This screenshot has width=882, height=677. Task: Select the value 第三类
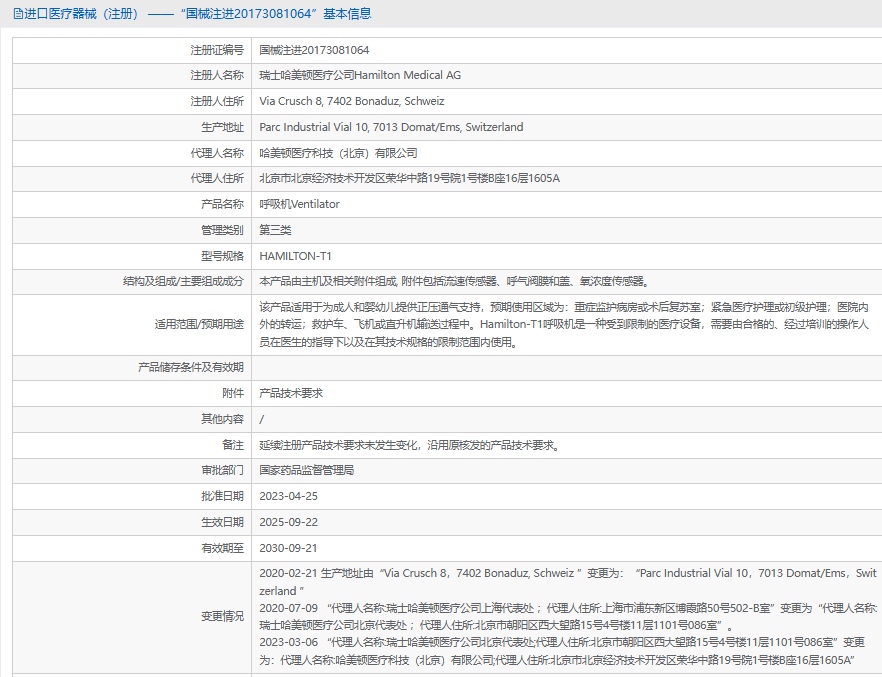pyautogui.click(x=275, y=230)
